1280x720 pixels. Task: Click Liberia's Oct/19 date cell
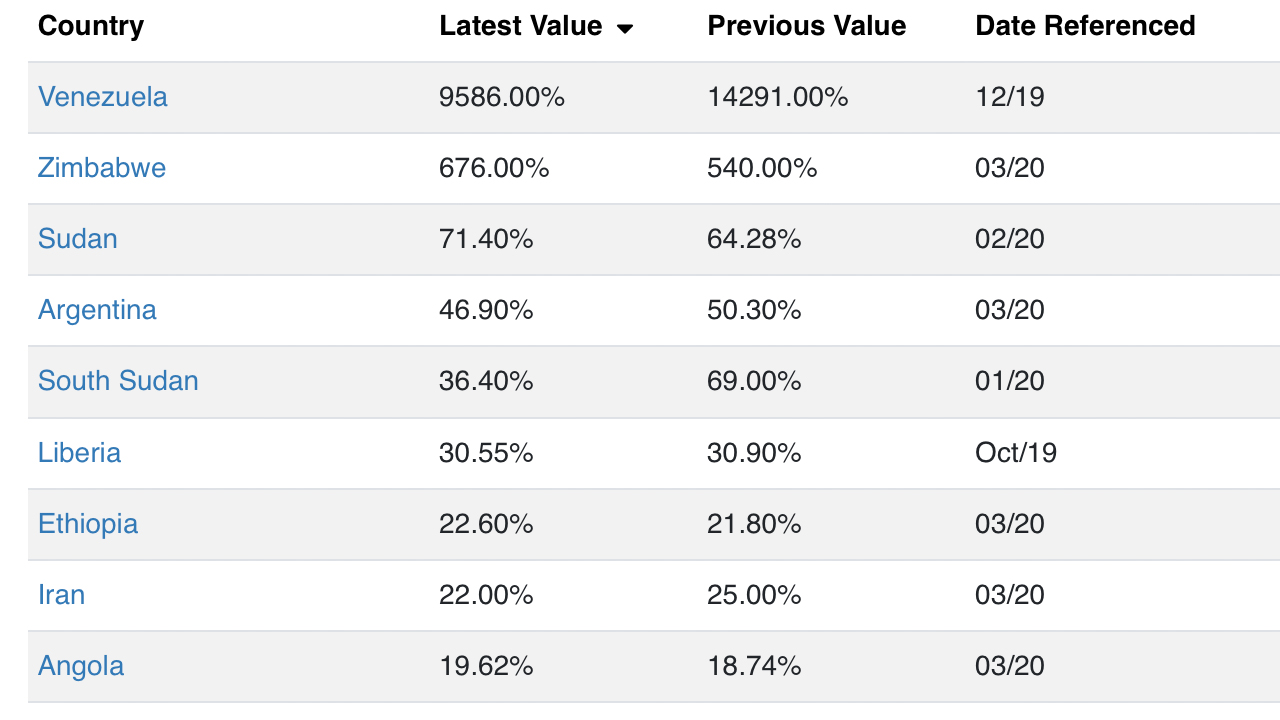(1016, 453)
